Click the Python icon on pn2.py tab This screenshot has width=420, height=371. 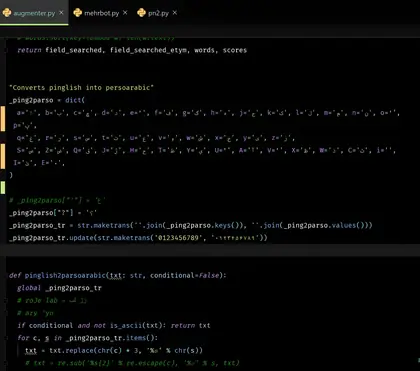click(x=141, y=13)
